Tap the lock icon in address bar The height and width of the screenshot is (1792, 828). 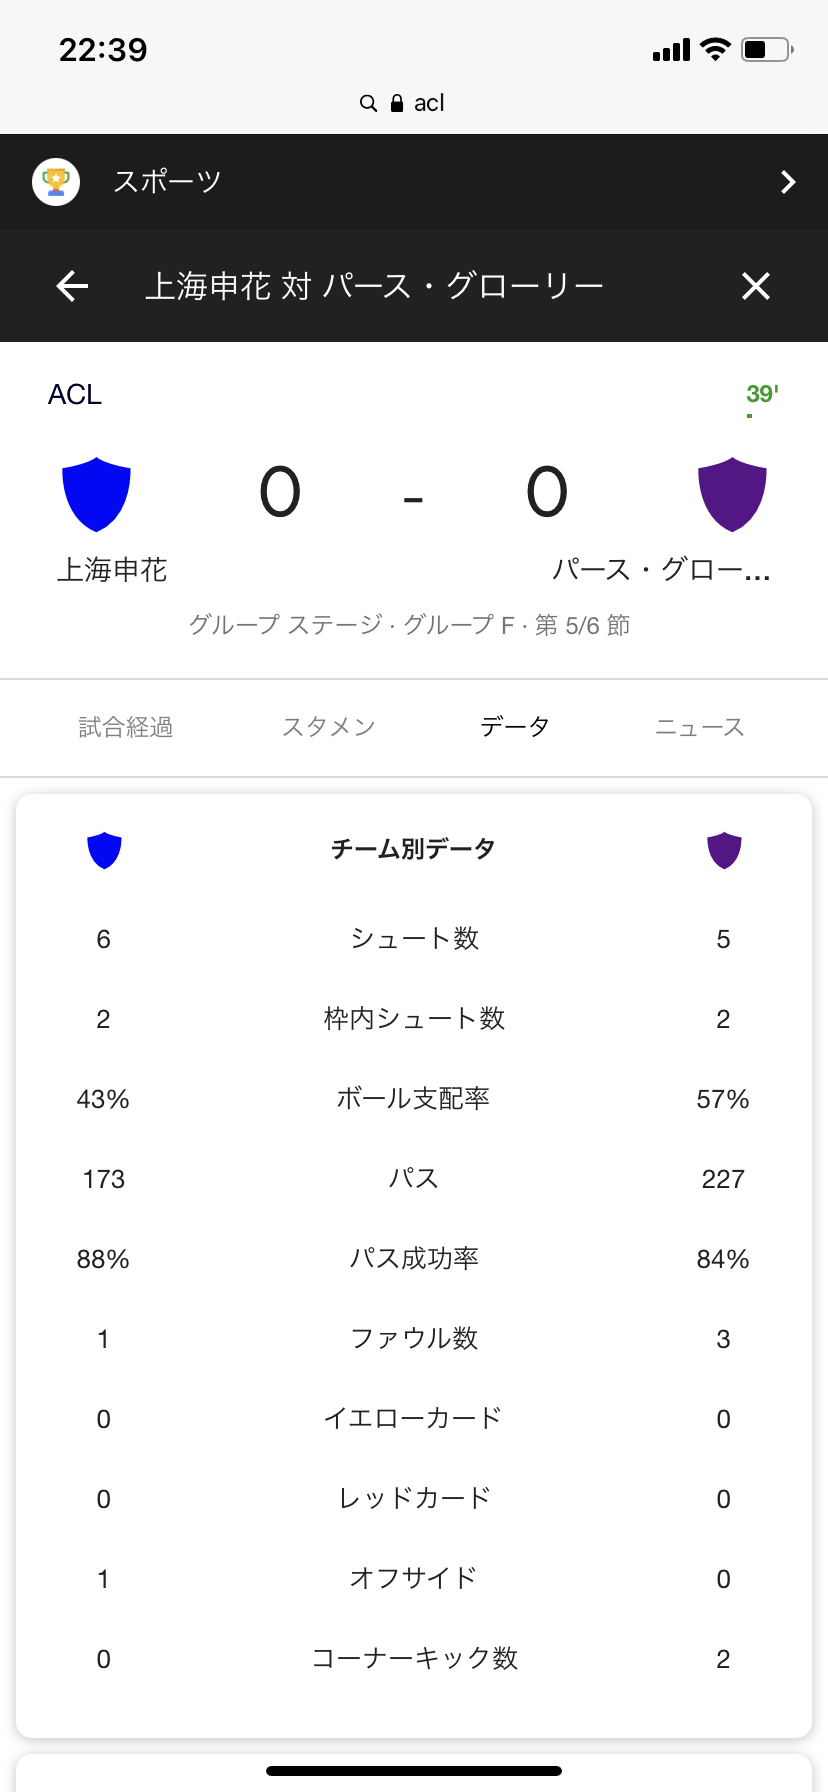tap(397, 103)
